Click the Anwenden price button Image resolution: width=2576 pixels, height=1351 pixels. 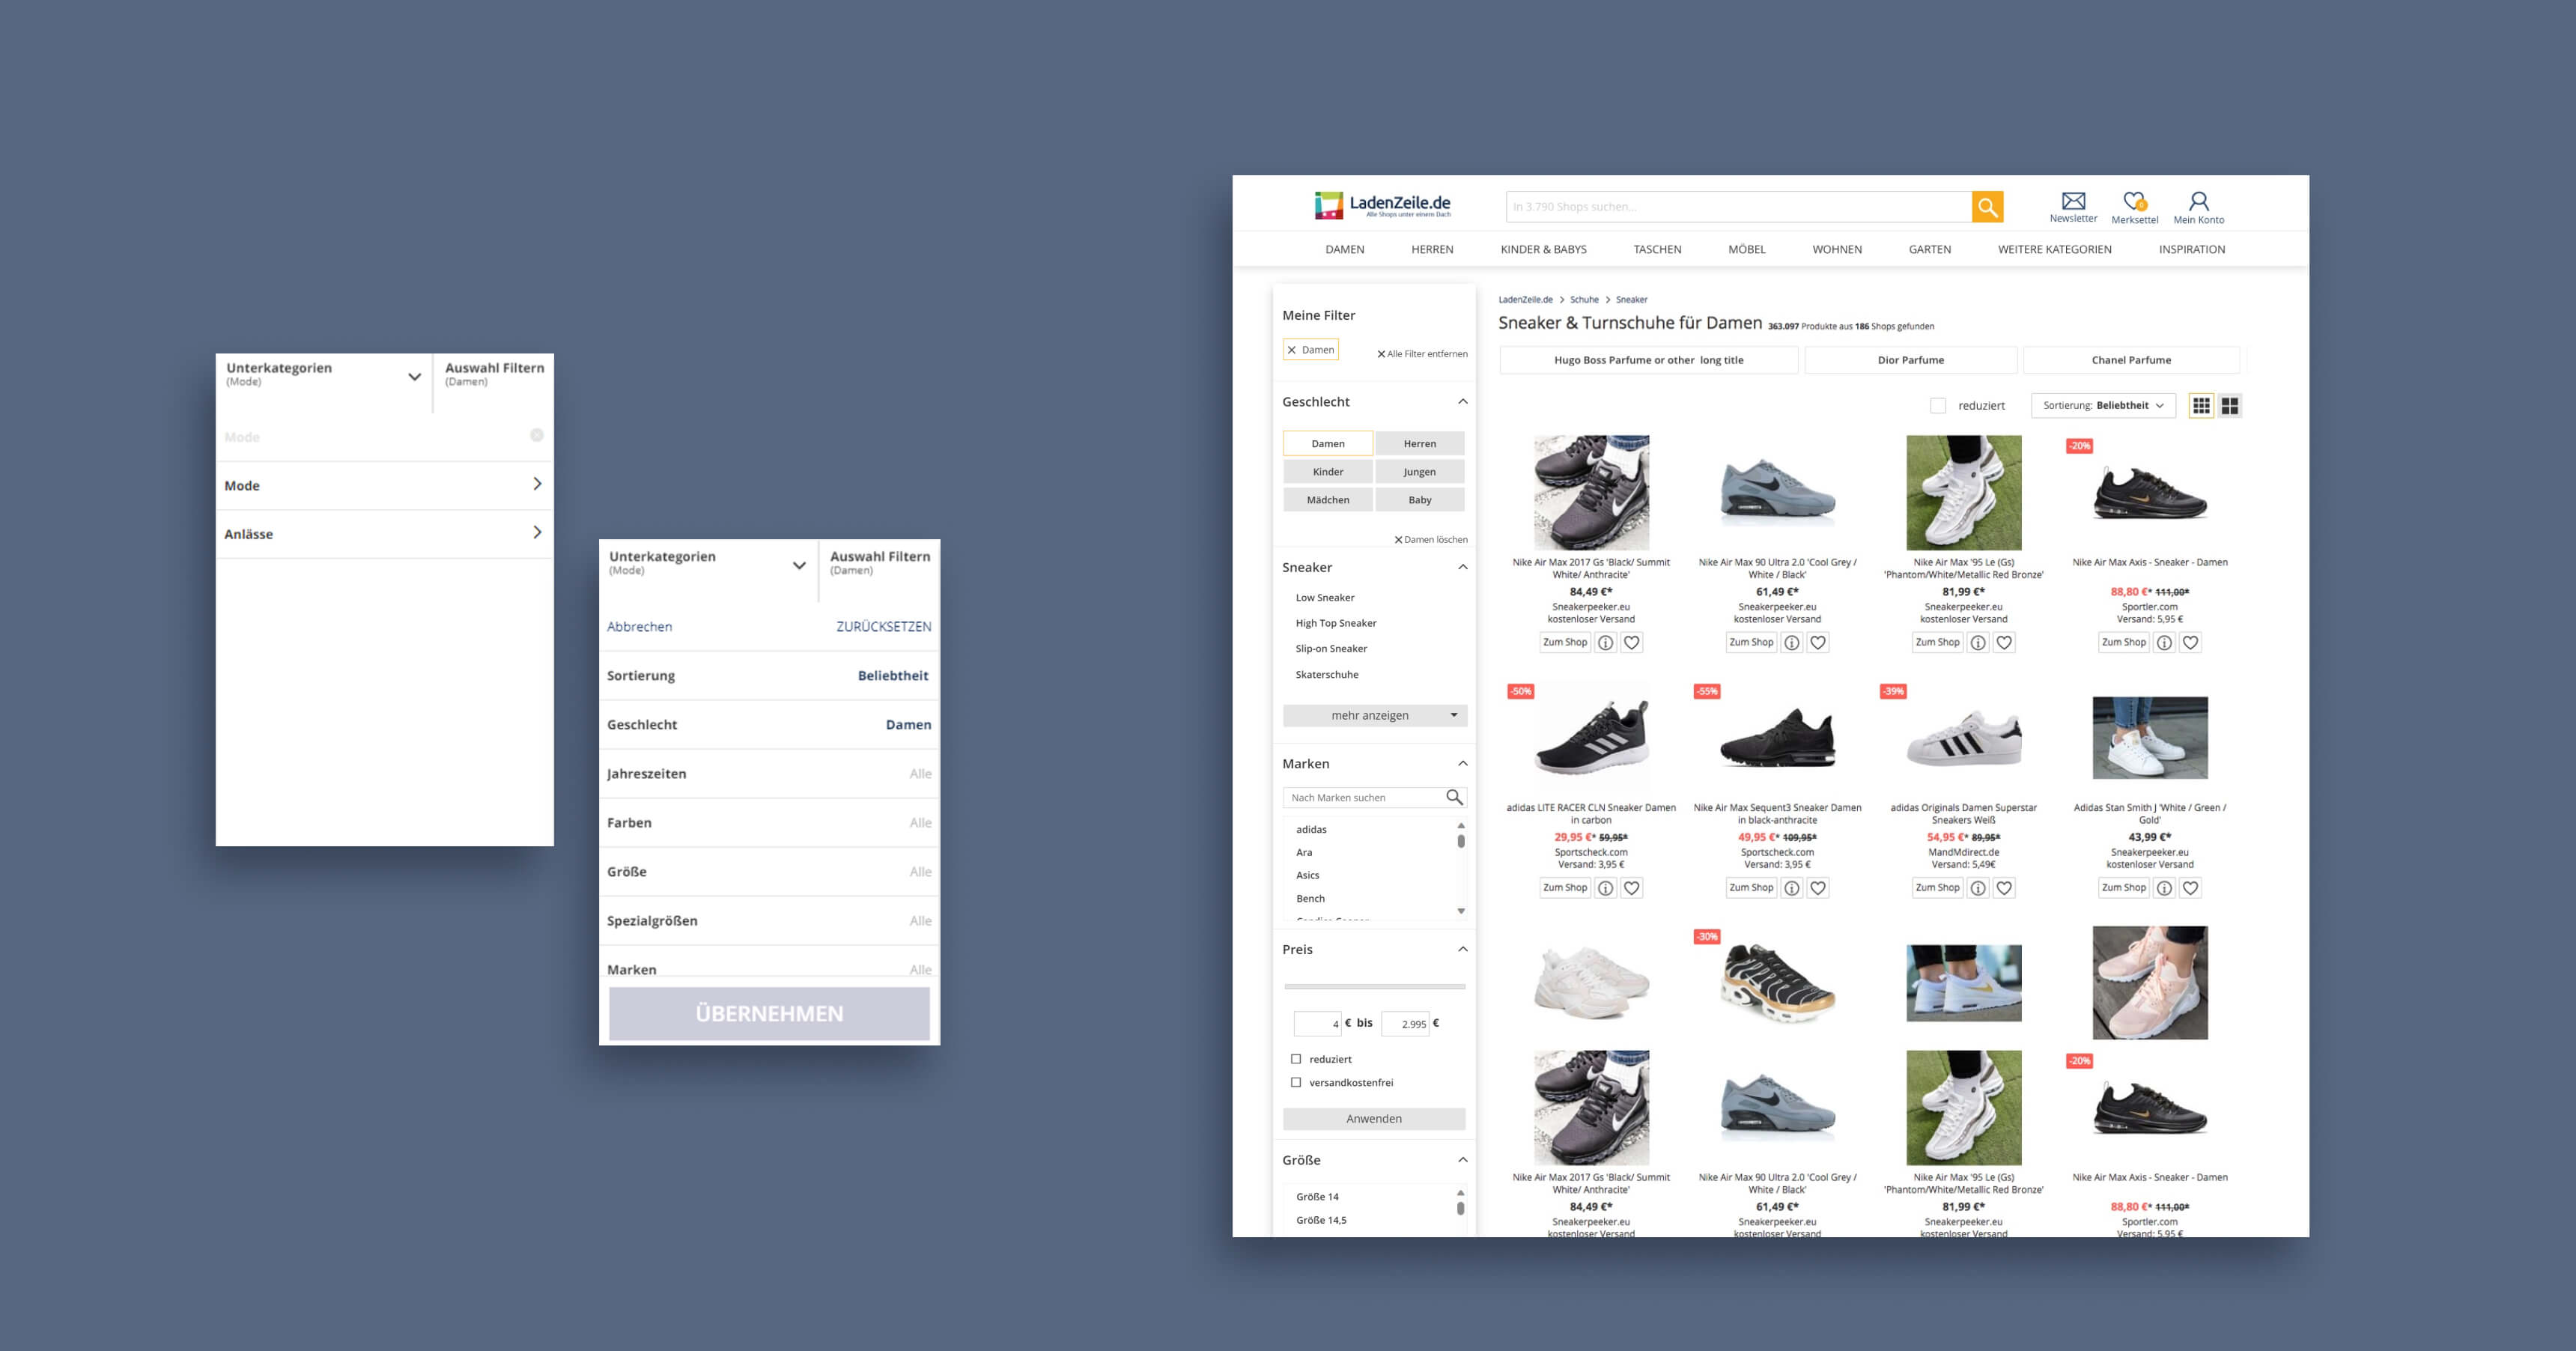point(1374,1119)
